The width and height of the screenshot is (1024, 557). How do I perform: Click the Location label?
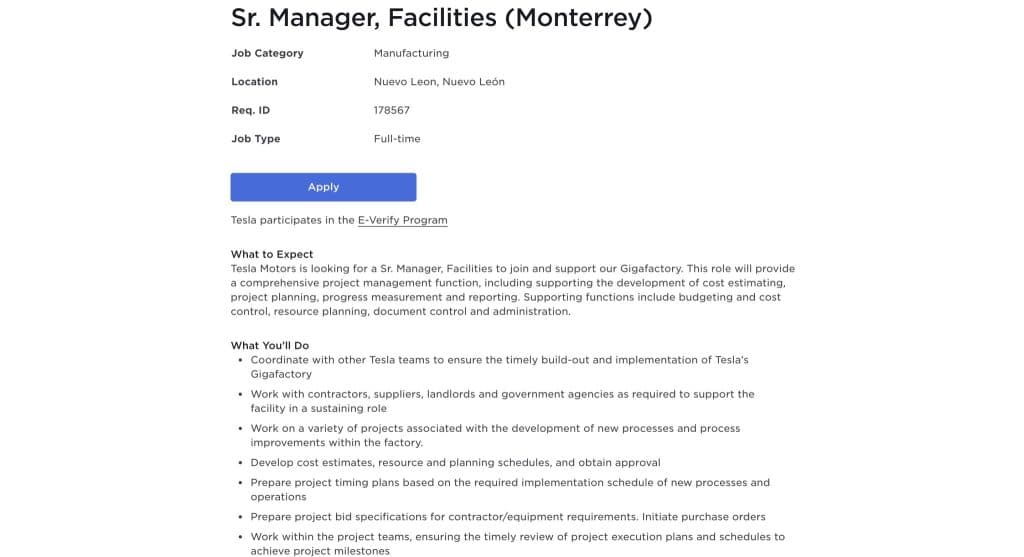pyautogui.click(x=254, y=82)
